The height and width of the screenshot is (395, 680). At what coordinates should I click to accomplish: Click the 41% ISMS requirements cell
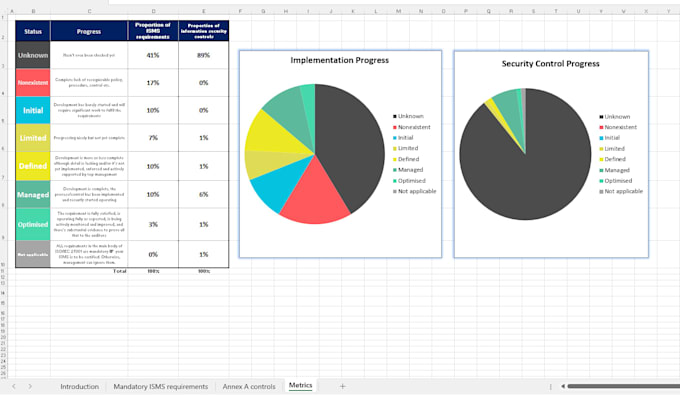(x=153, y=55)
